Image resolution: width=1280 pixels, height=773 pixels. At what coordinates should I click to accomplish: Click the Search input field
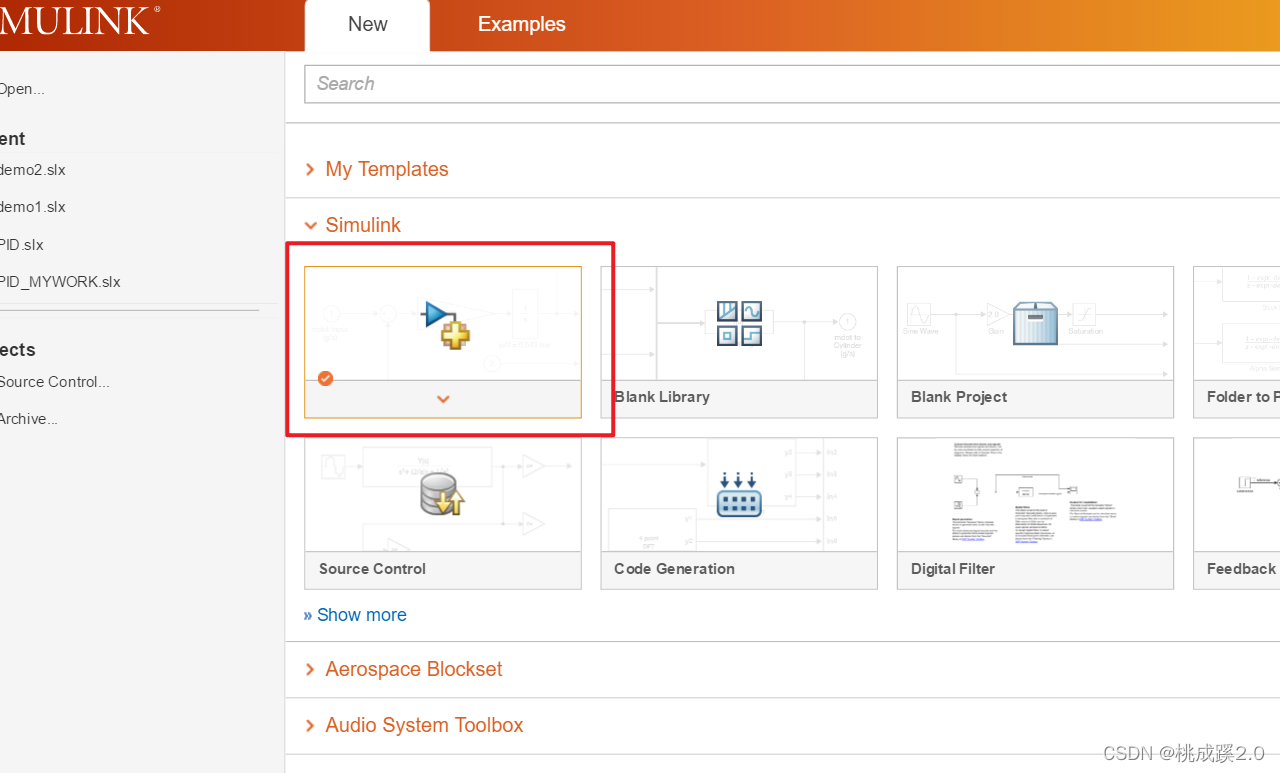[x=792, y=84]
